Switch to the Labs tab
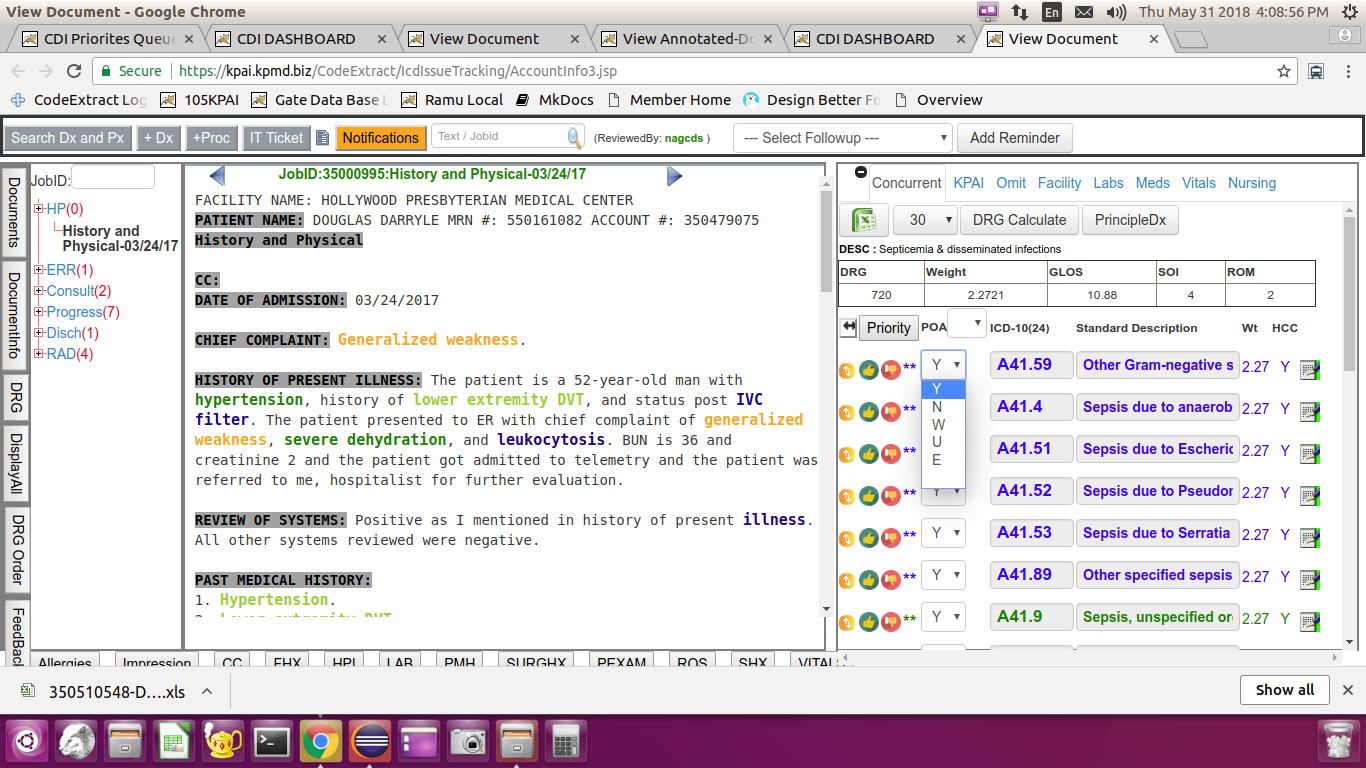This screenshot has height=768, width=1366. coord(1108,183)
